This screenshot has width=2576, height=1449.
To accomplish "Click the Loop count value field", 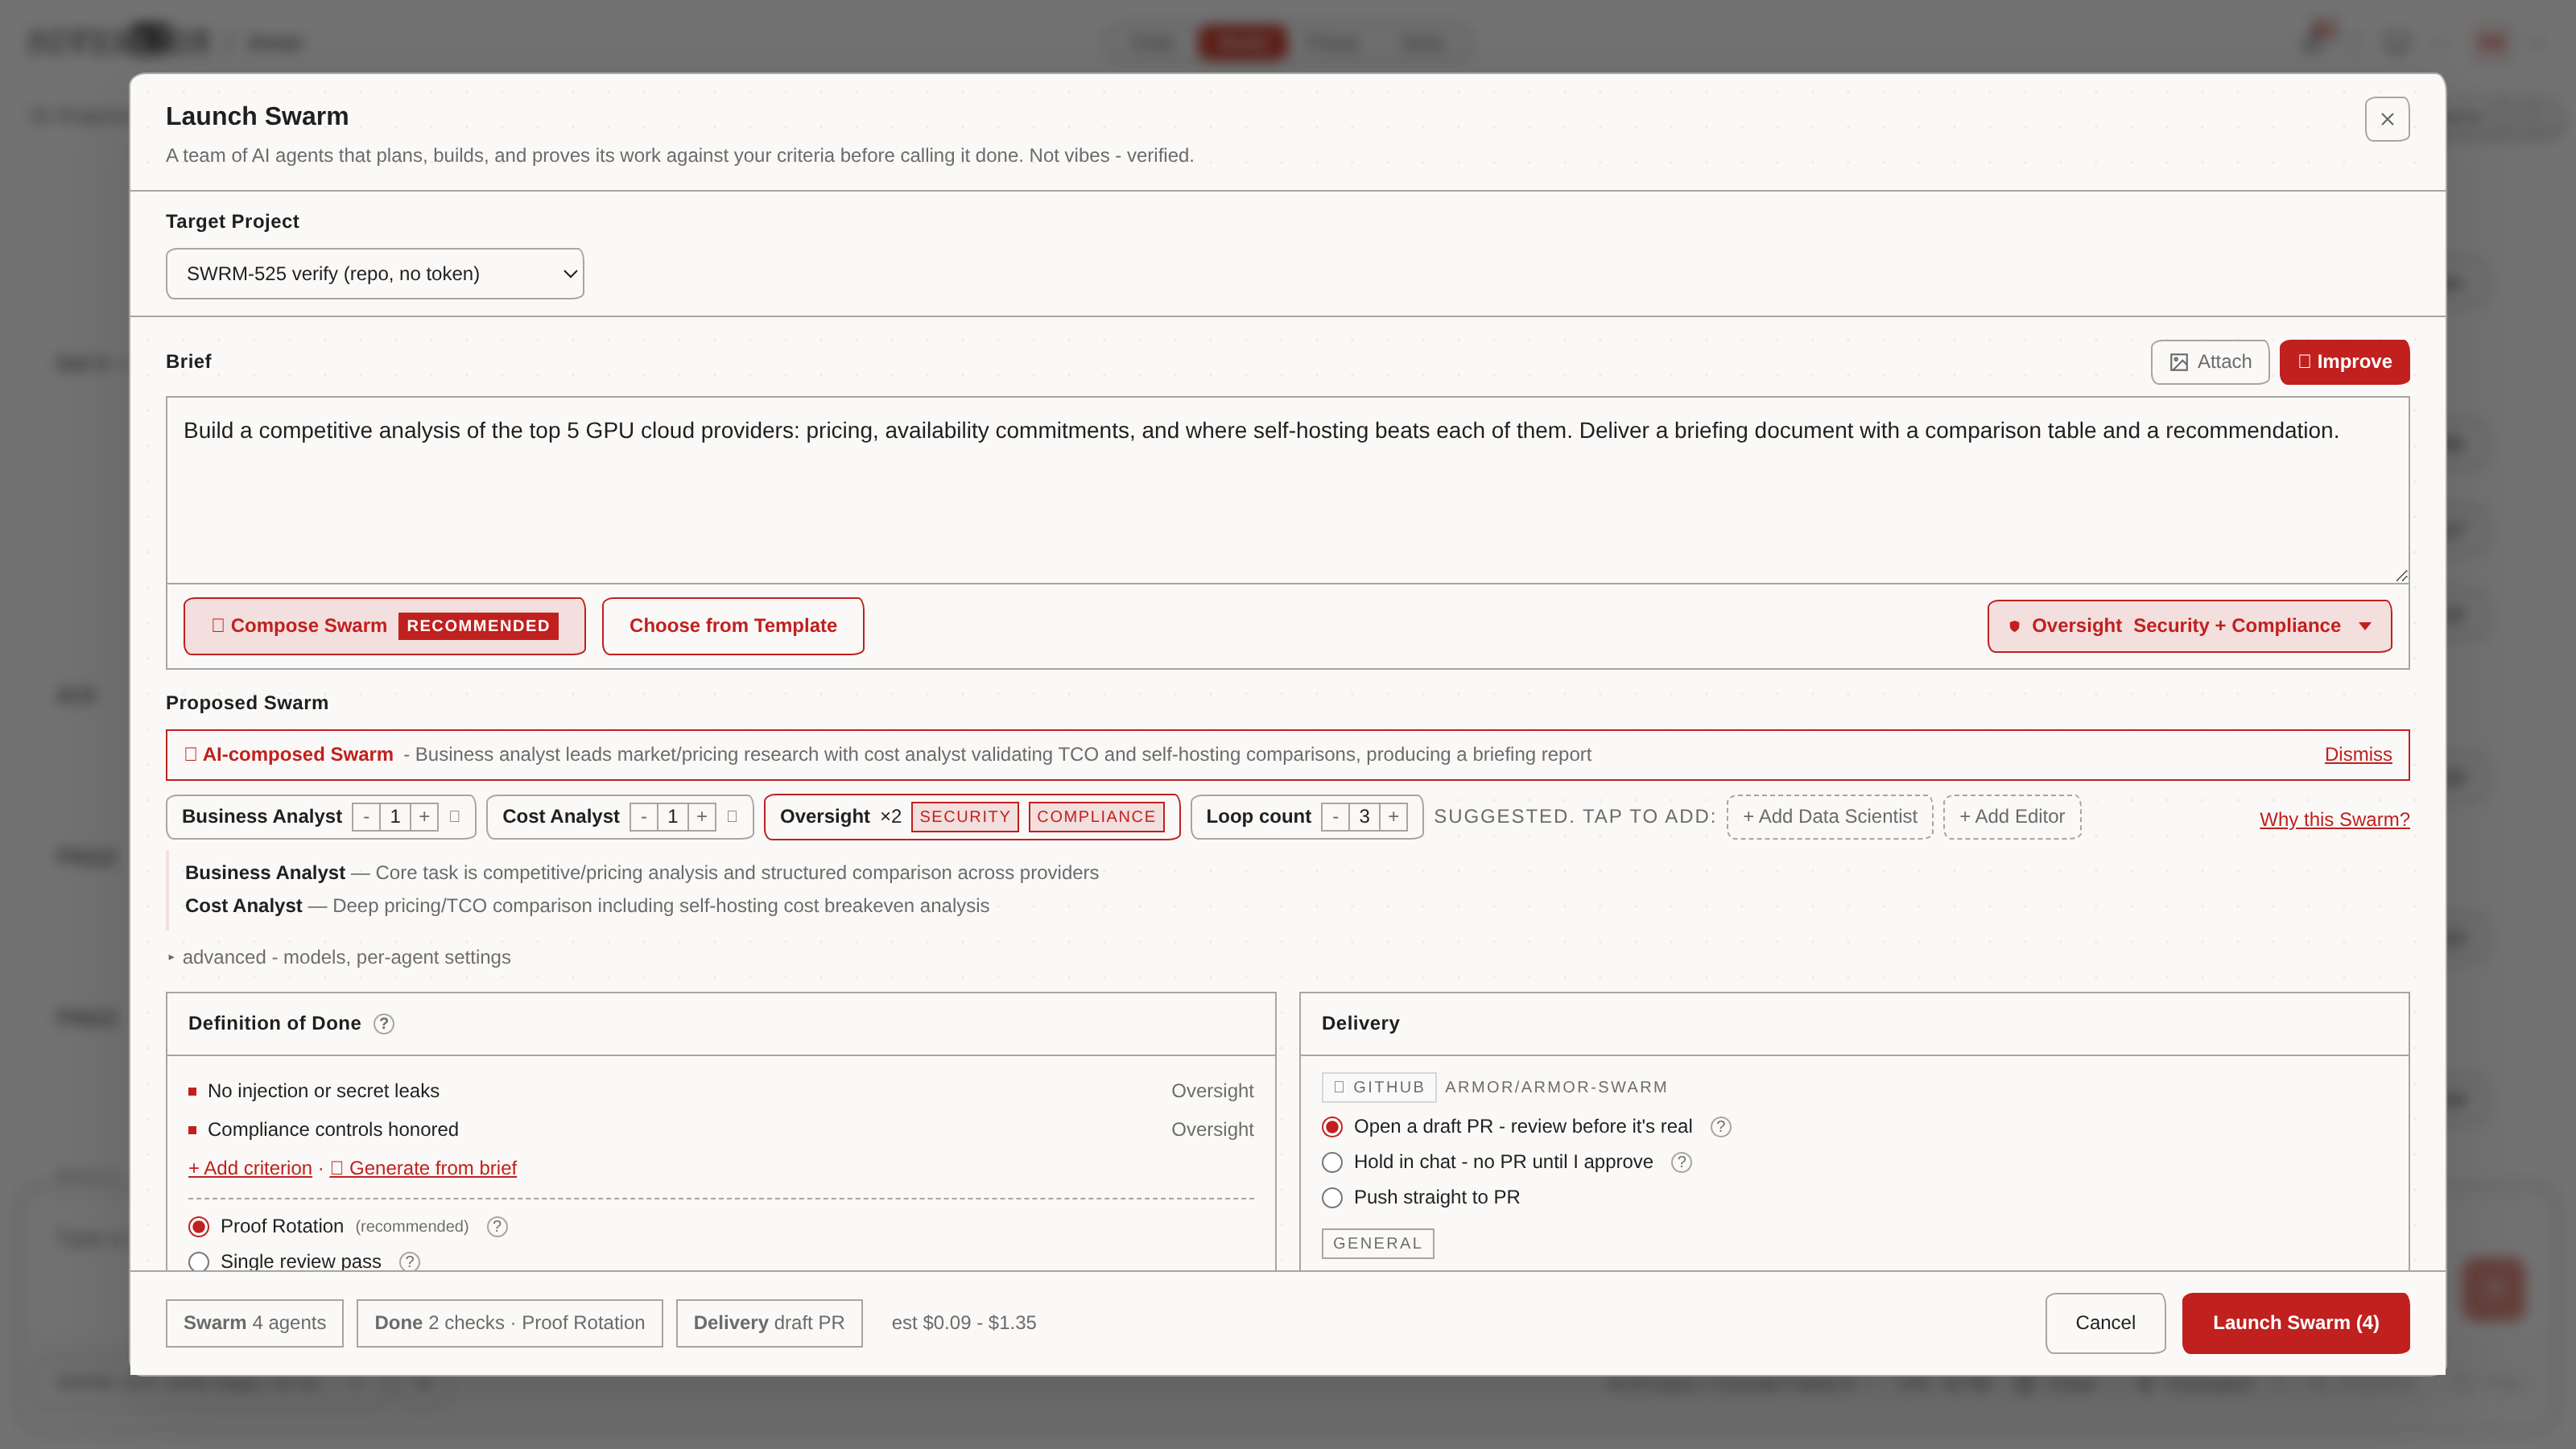I will coord(1364,817).
